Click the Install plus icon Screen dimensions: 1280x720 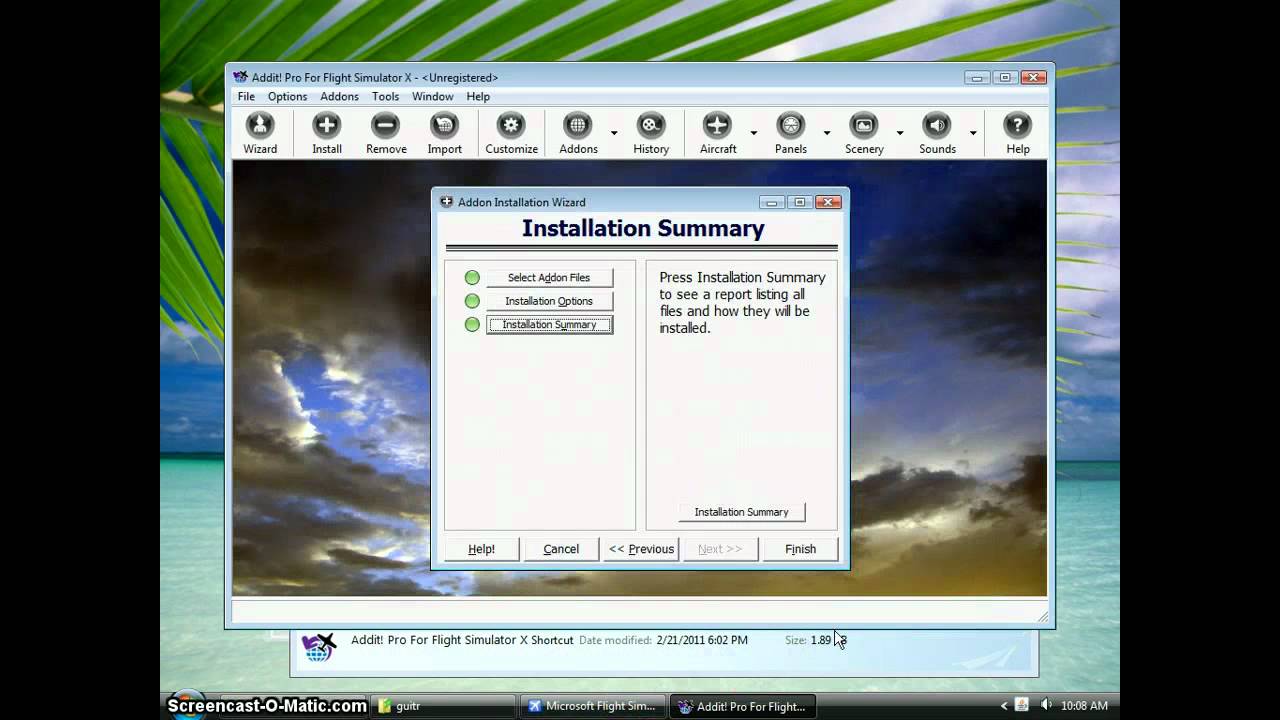click(327, 125)
